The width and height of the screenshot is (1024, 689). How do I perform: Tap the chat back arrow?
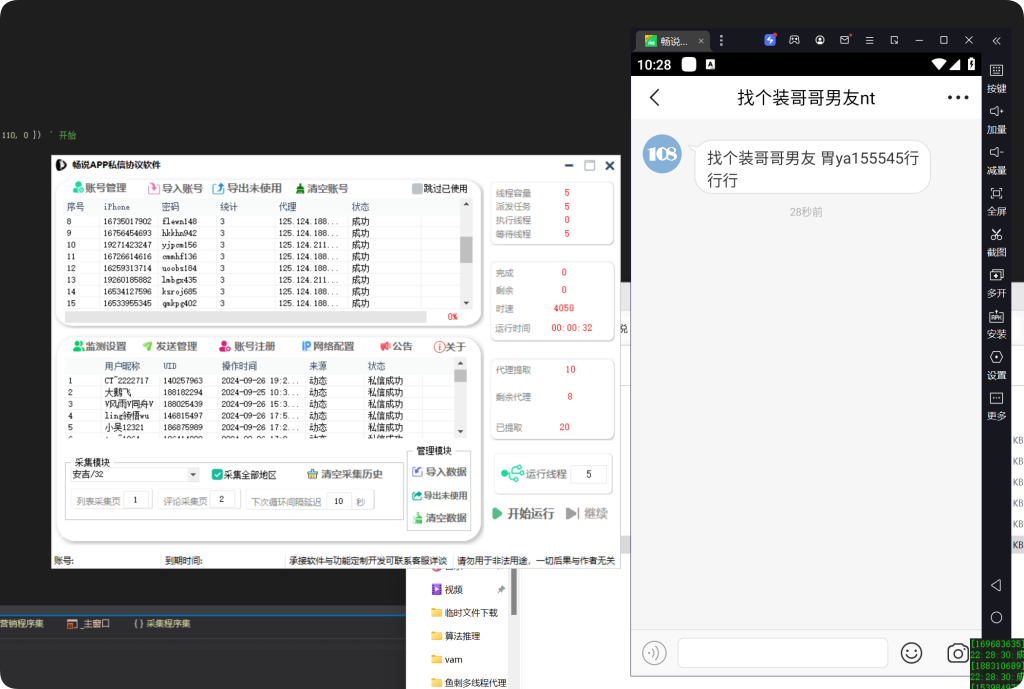tap(655, 98)
